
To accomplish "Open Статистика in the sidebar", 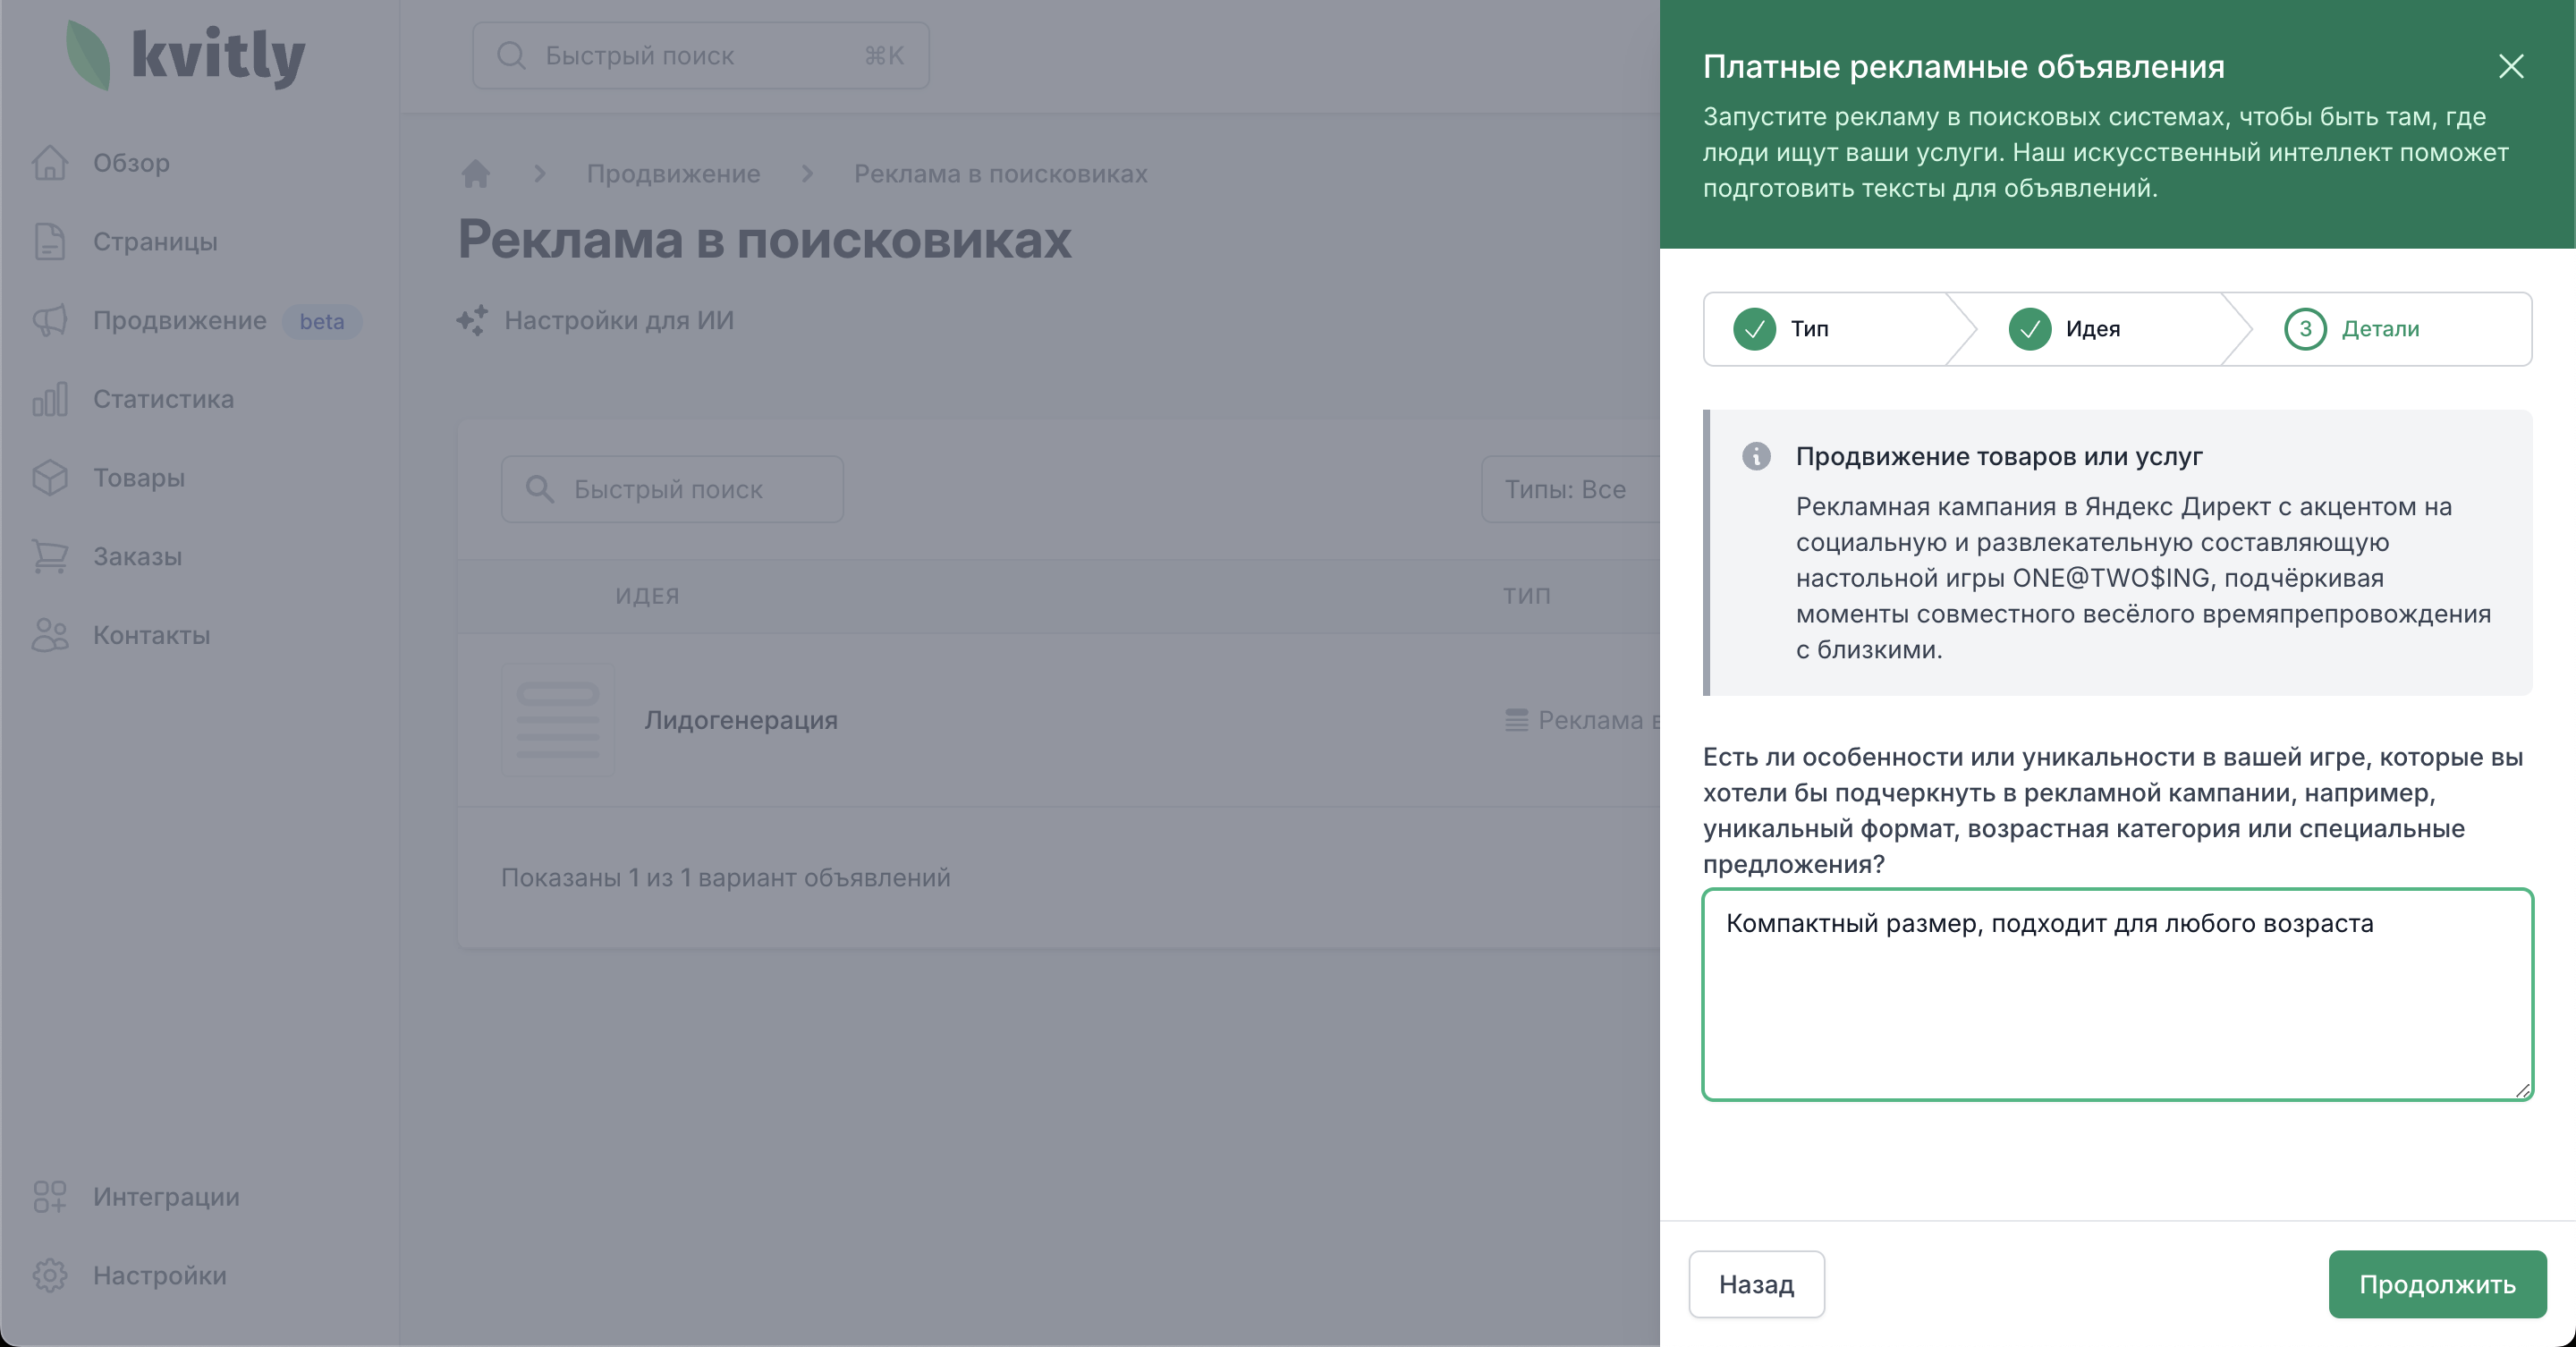I will pos(163,399).
